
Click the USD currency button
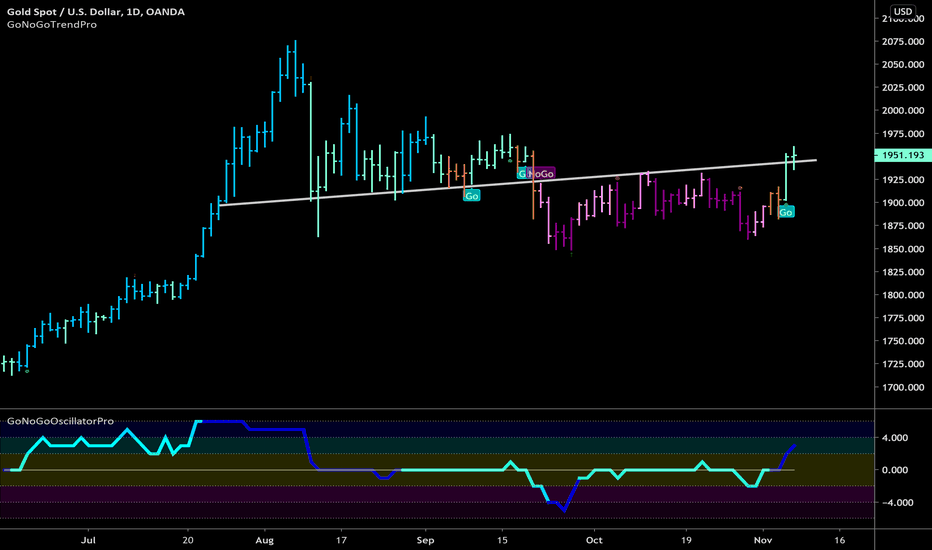[x=902, y=11]
